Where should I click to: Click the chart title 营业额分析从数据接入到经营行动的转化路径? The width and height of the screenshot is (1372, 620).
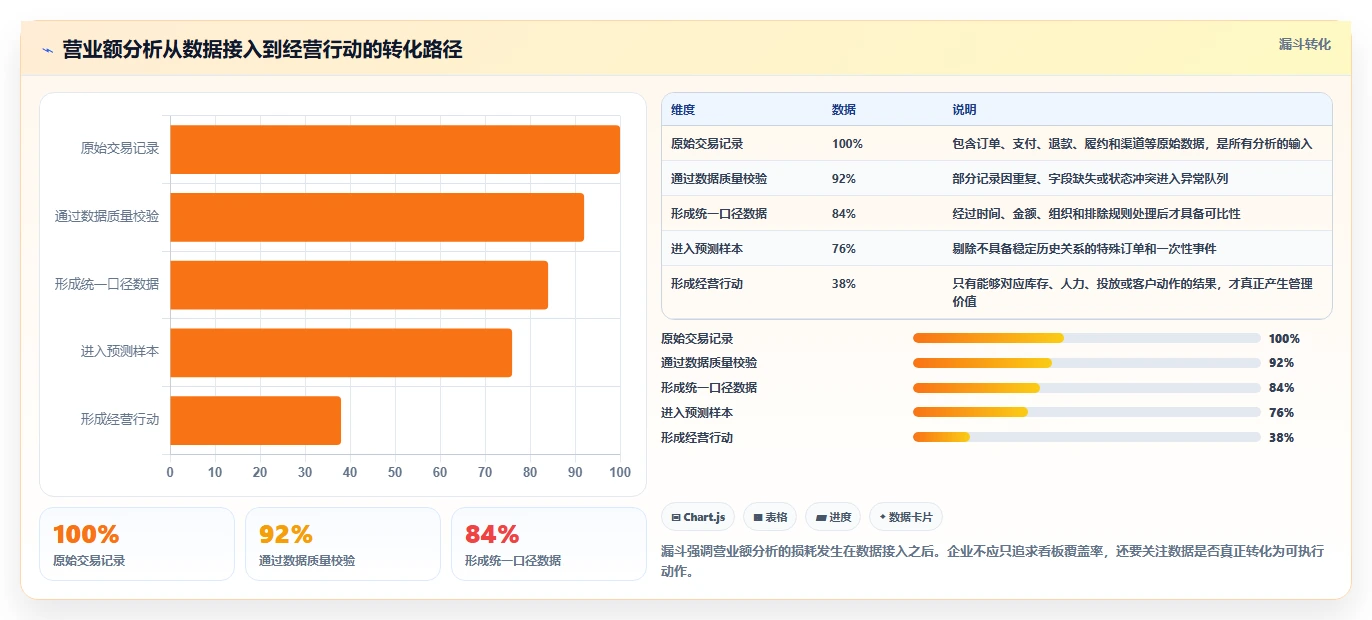262,50
